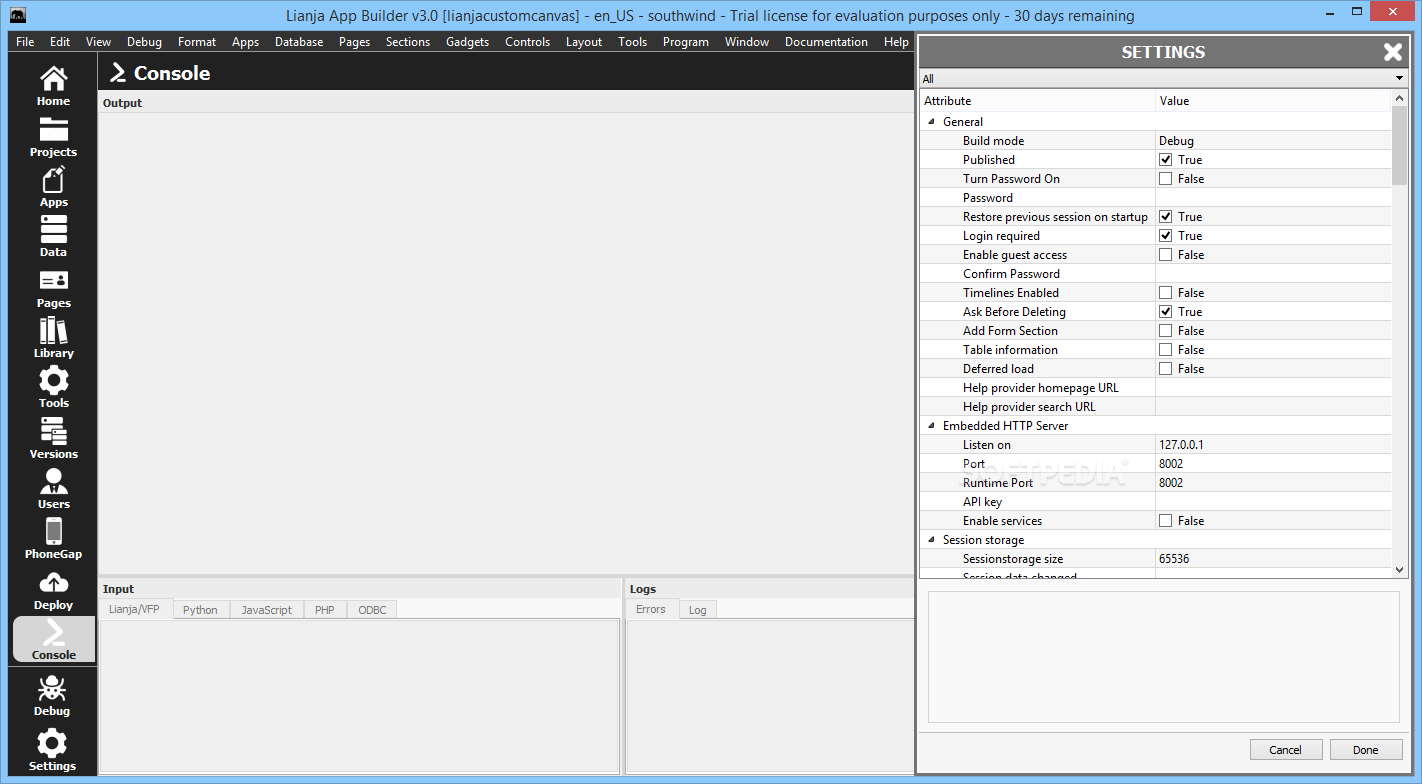
Task: Open the All category dropdown in Settings
Action: click(1163, 78)
